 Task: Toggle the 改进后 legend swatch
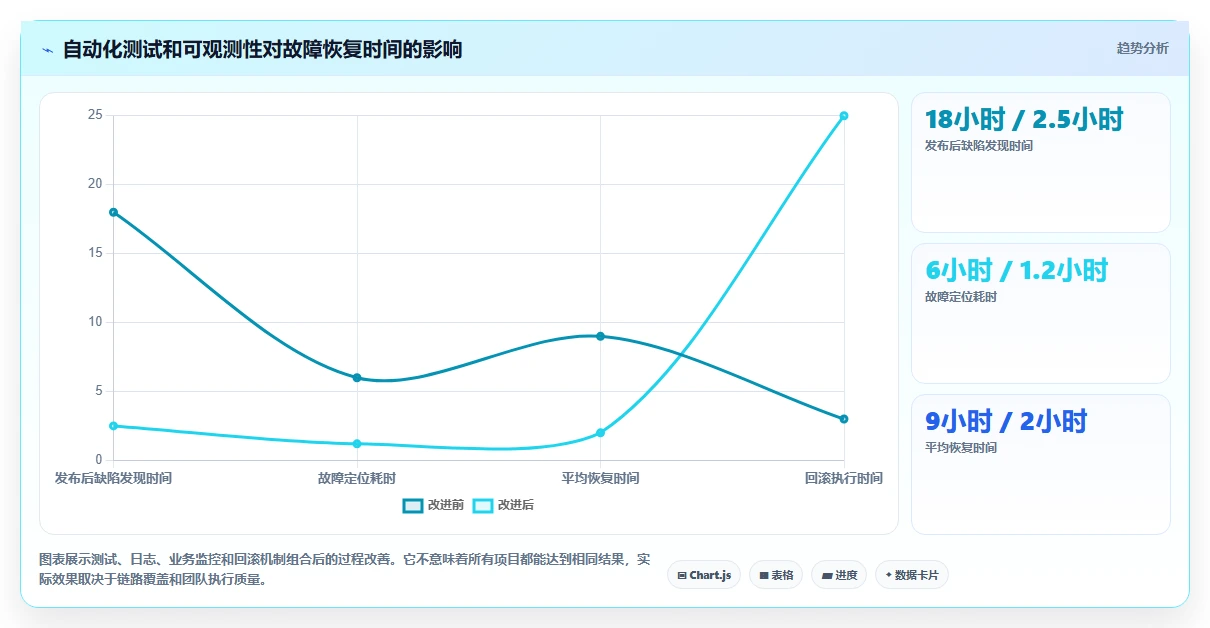[483, 505]
